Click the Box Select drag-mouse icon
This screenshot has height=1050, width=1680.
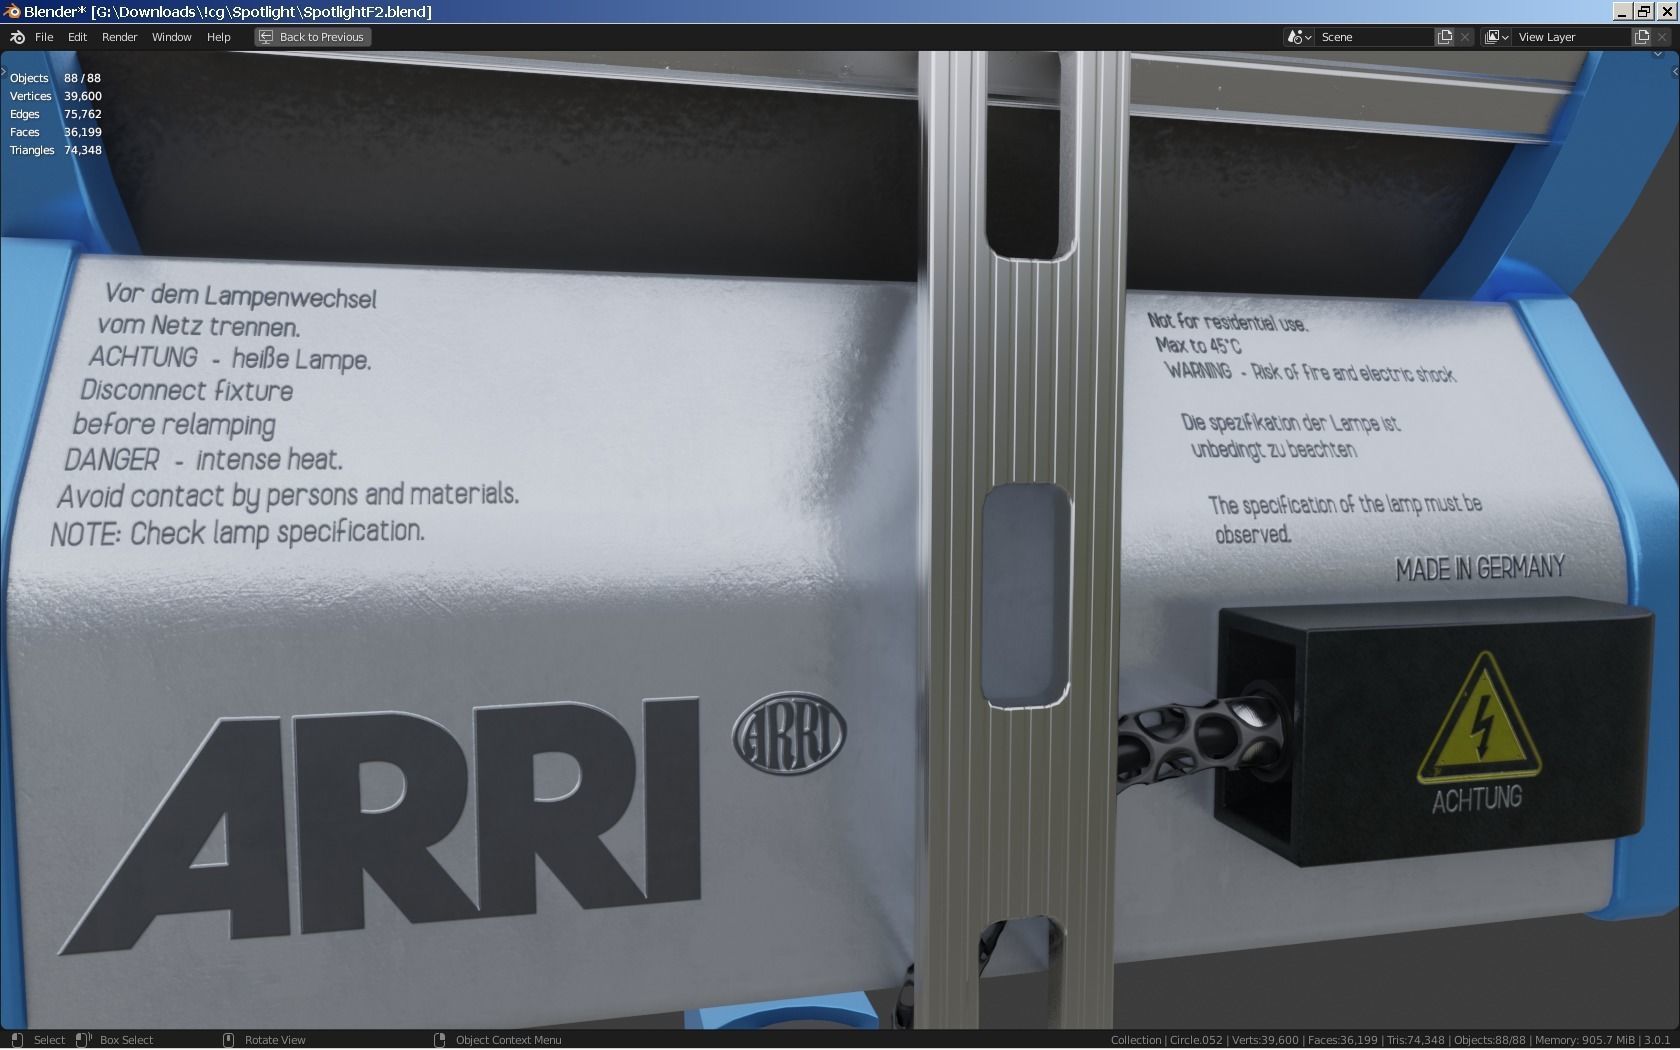[84, 1040]
